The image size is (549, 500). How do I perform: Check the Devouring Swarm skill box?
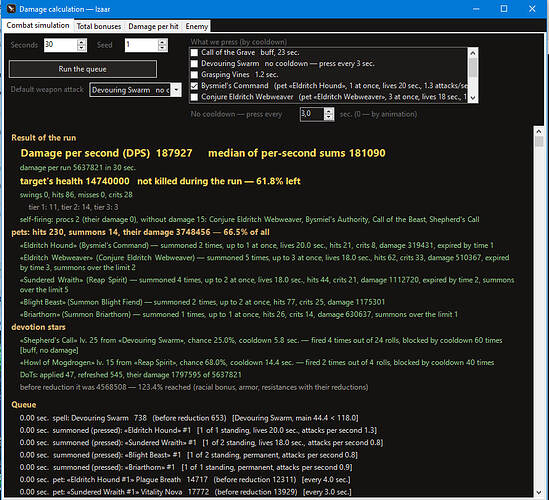point(194,64)
